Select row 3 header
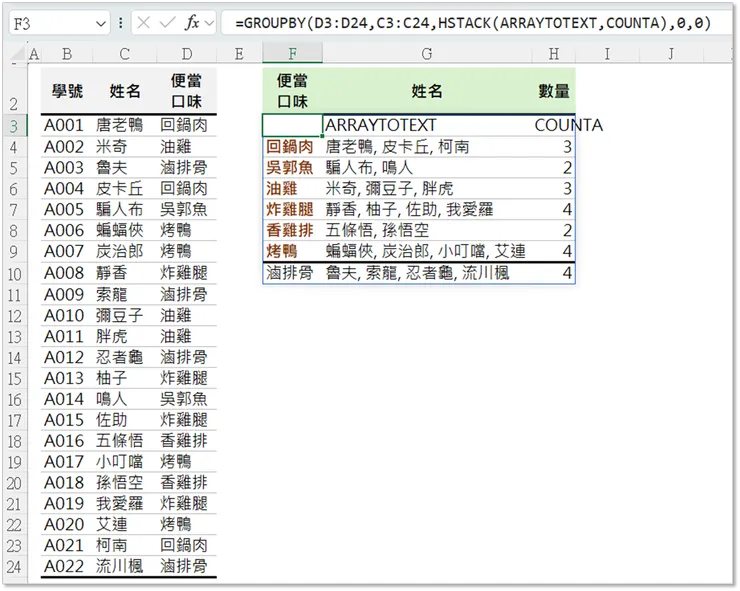The height and width of the screenshot is (591, 740). click(14, 126)
